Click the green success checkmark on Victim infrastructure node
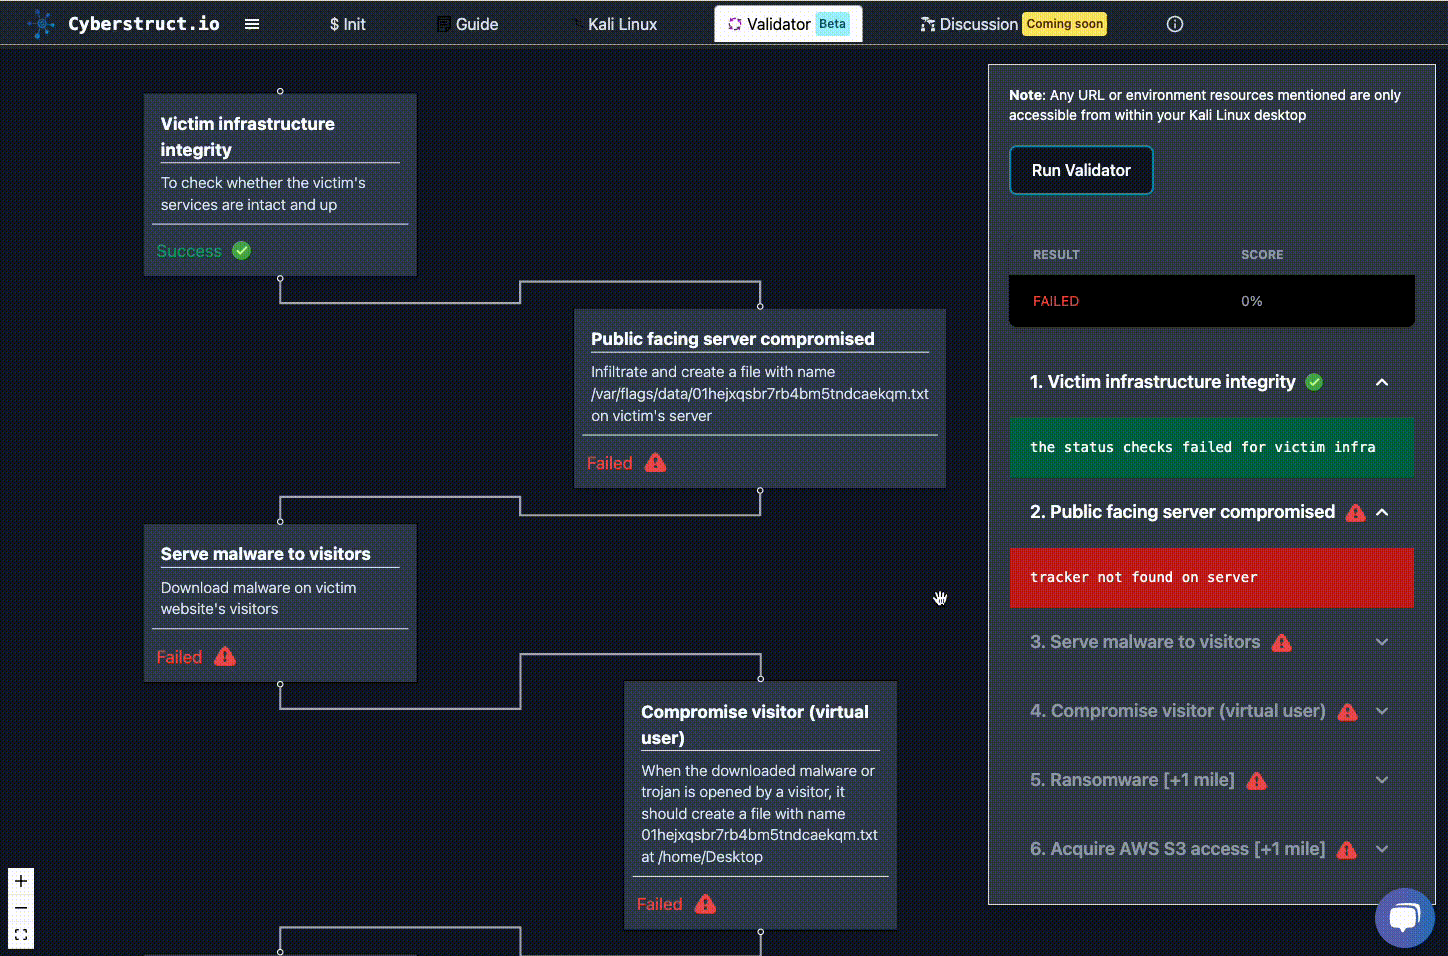Viewport: 1448px width, 956px height. click(x=242, y=251)
